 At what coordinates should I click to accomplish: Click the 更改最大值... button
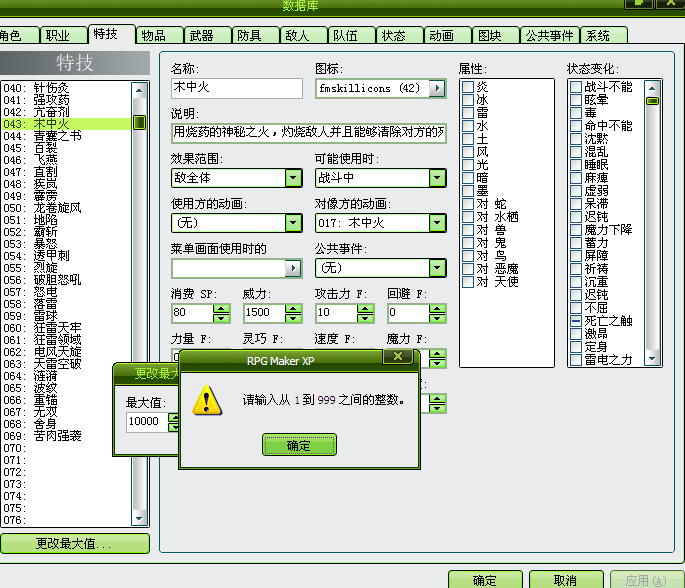point(75,543)
